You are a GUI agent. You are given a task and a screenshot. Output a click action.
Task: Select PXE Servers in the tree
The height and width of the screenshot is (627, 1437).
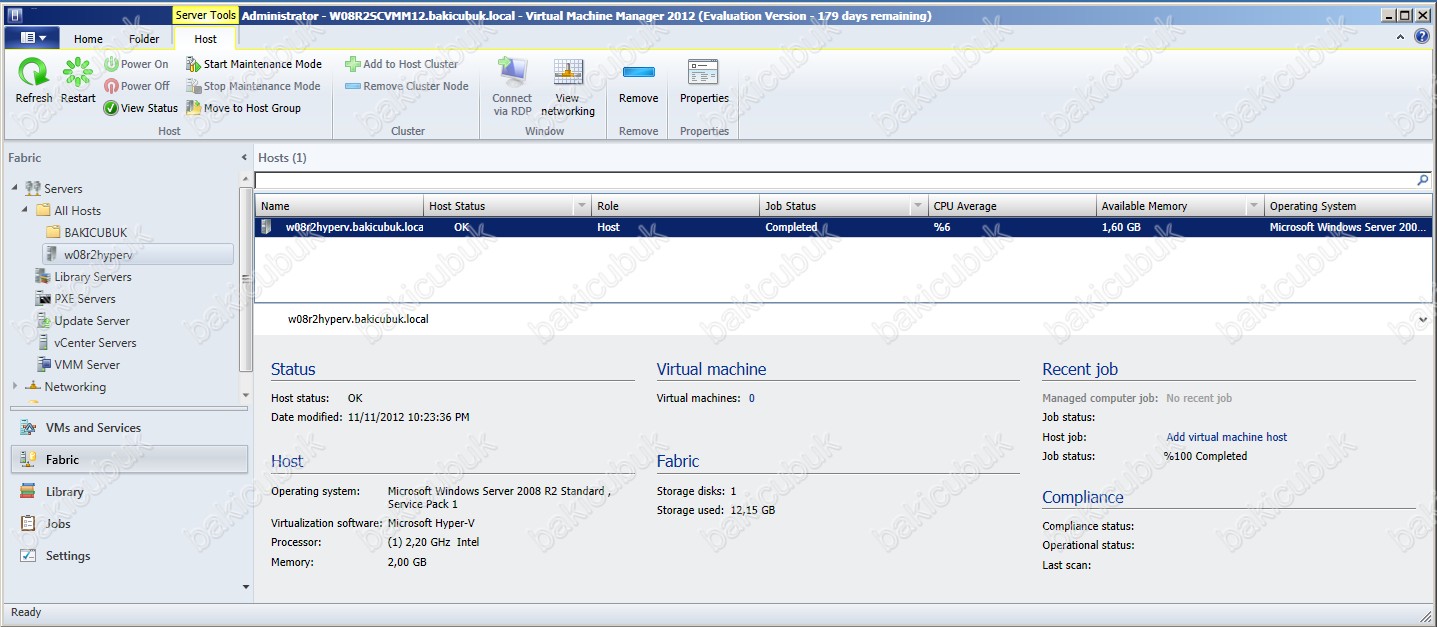click(76, 299)
